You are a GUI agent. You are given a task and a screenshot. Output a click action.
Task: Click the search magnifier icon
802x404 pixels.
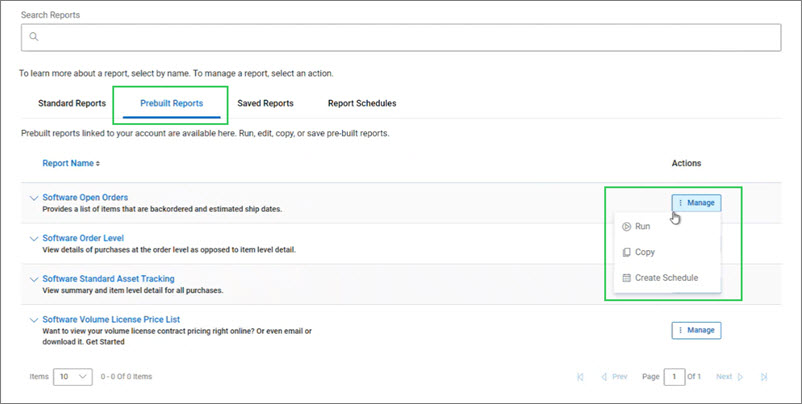pyautogui.click(x=34, y=37)
